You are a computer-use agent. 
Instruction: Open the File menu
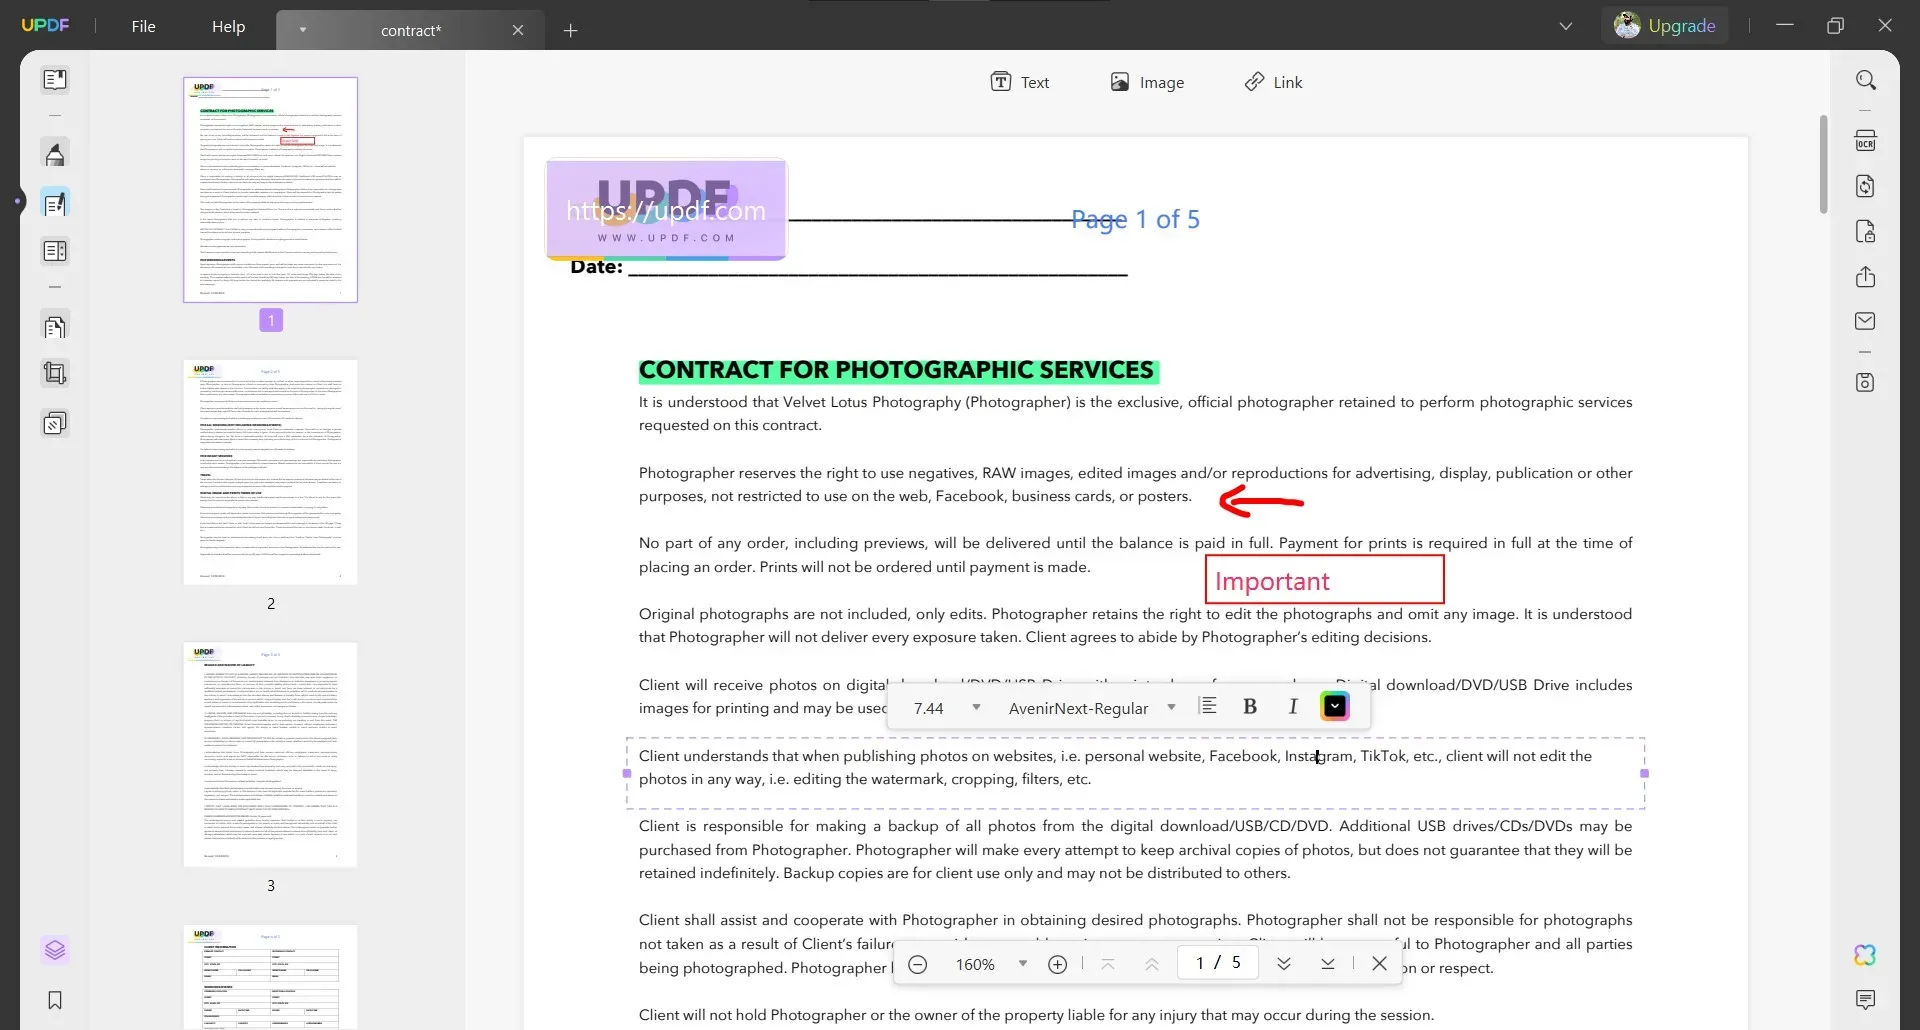coord(143,26)
